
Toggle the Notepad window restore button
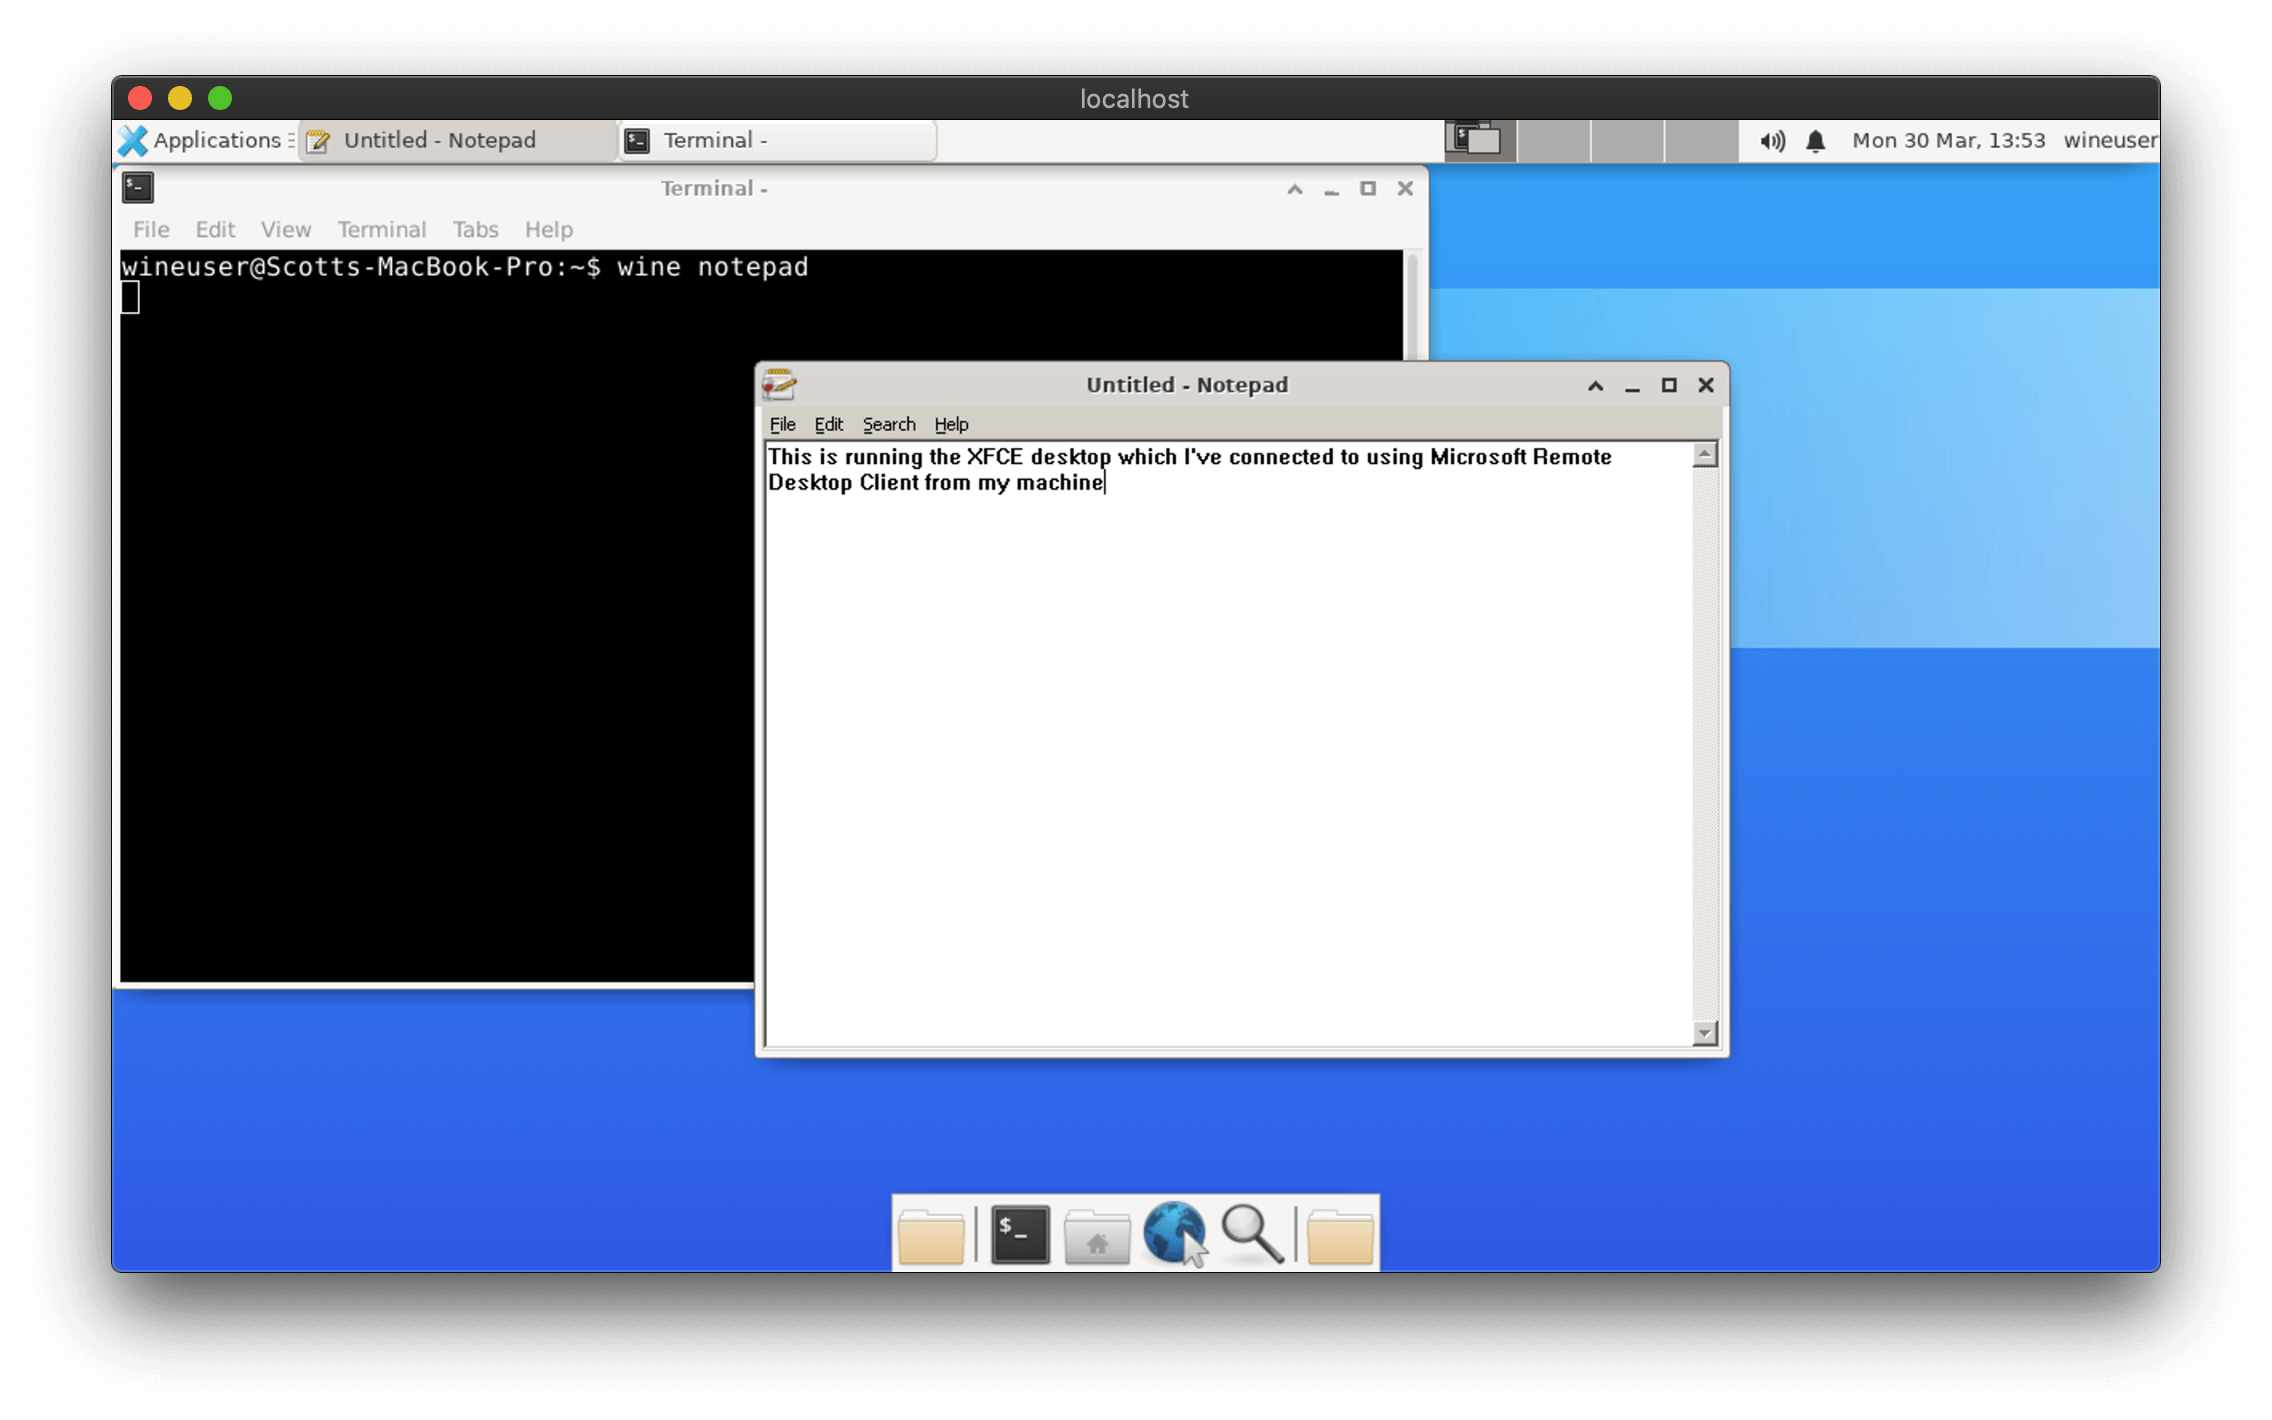click(1667, 383)
